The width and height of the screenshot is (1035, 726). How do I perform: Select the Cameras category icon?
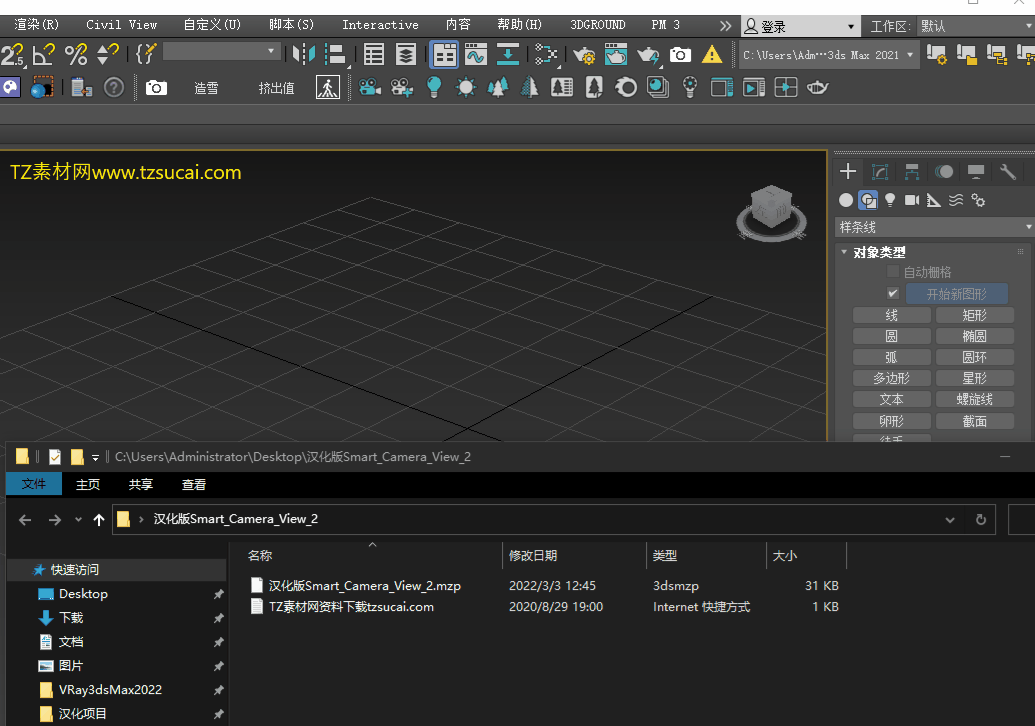[x=912, y=200]
